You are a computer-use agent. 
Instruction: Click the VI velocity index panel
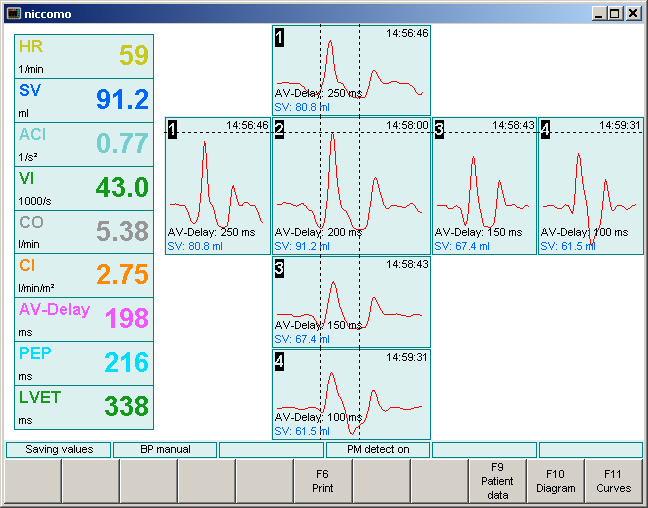coord(84,188)
